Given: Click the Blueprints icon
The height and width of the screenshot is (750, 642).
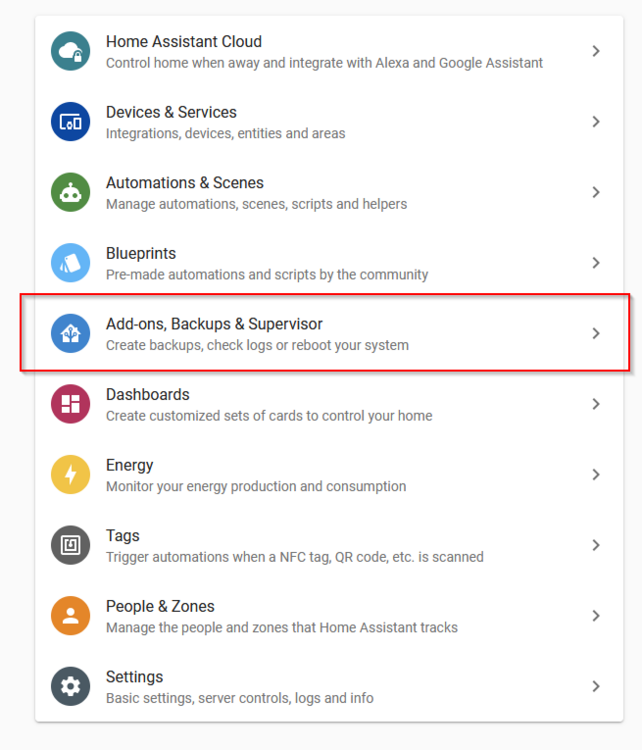Looking at the screenshot, I should coord(71,263).
